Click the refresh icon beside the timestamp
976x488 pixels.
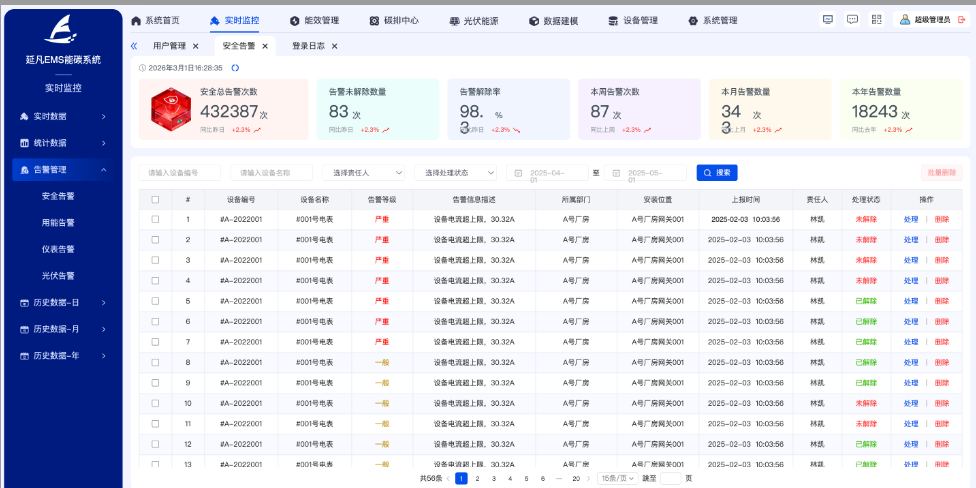point(235,68)
